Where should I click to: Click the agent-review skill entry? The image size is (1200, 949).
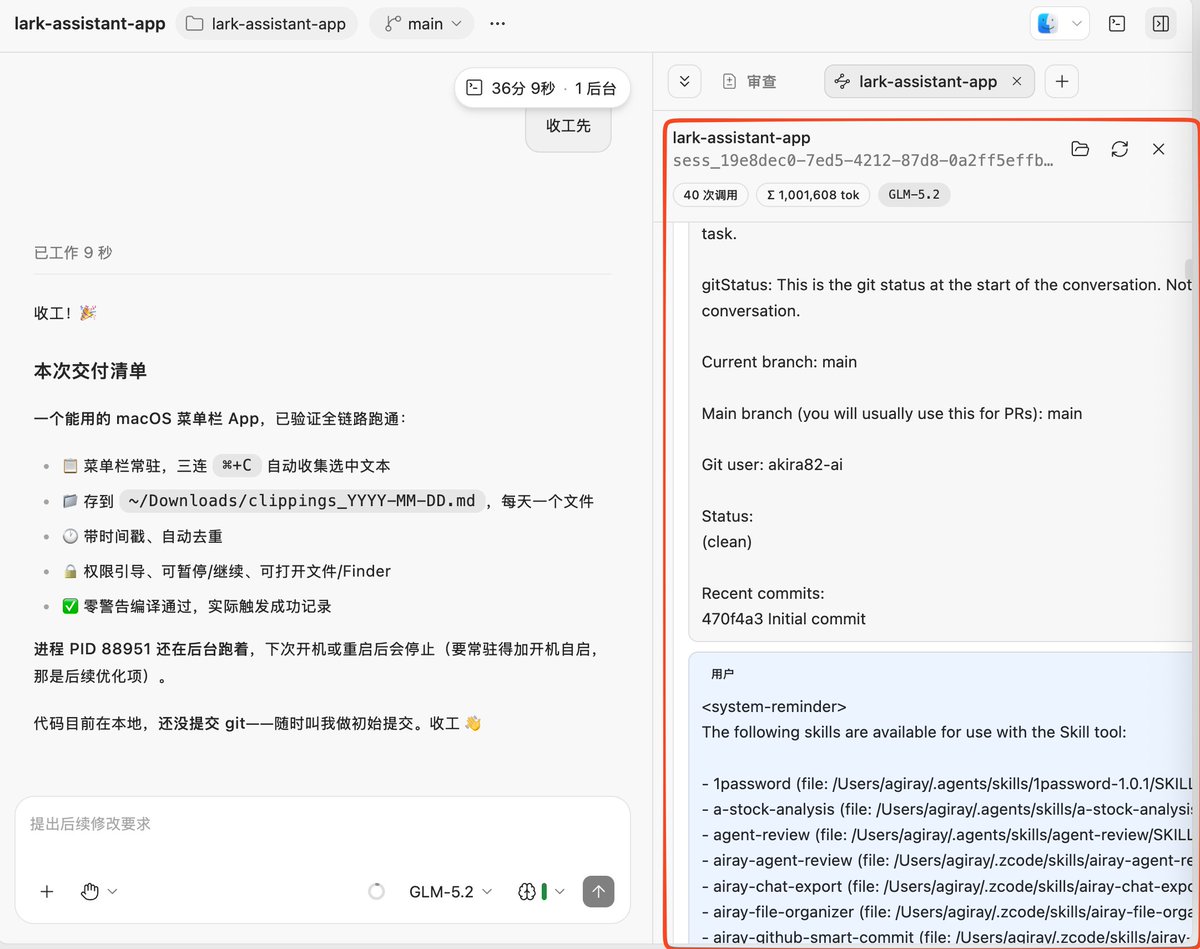947,835
